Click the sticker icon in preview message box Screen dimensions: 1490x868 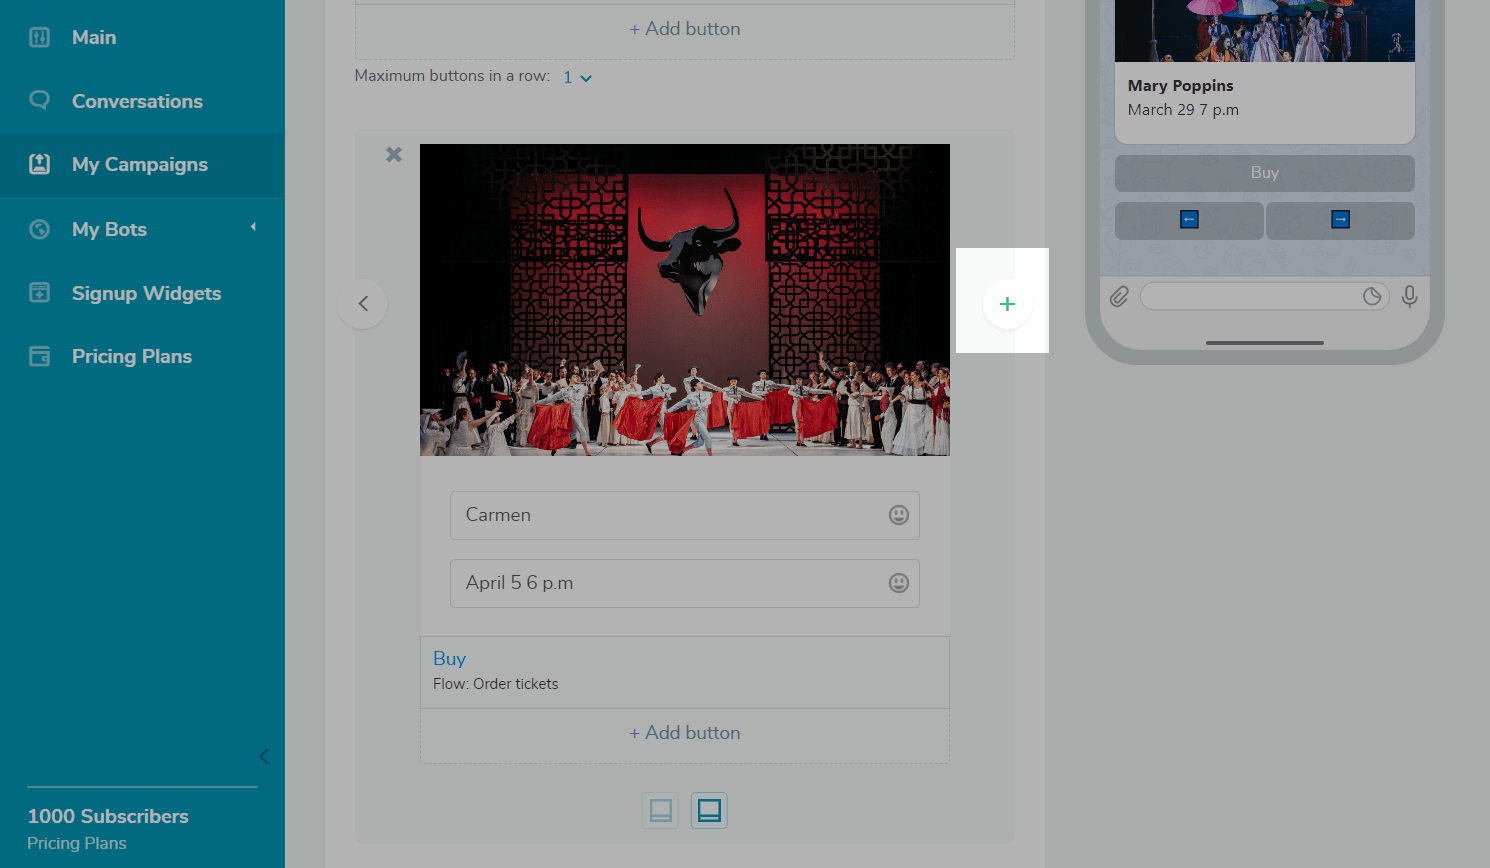tap(1372, 296)
